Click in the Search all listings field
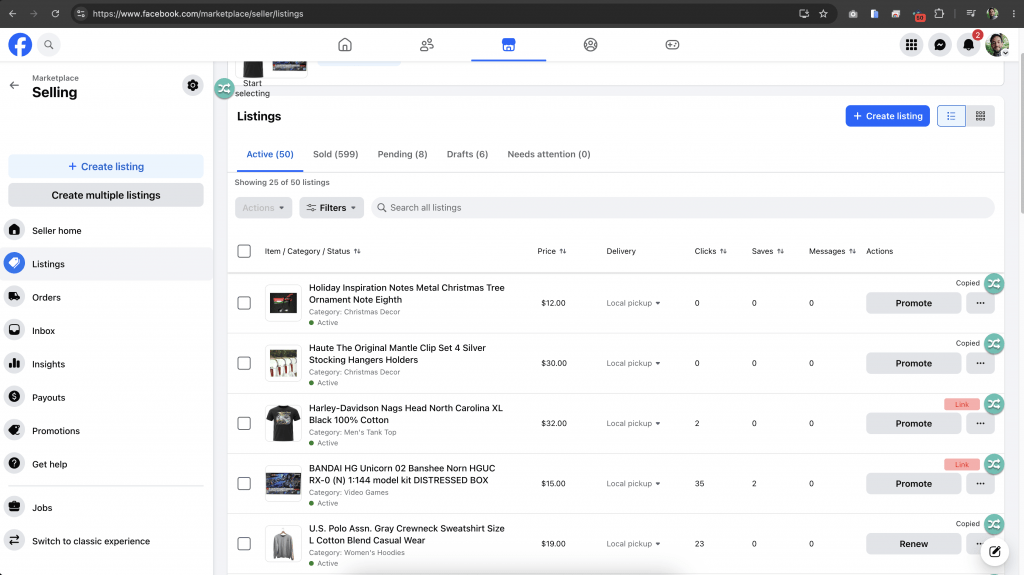The image size is (1024, 575). point(683,208)
